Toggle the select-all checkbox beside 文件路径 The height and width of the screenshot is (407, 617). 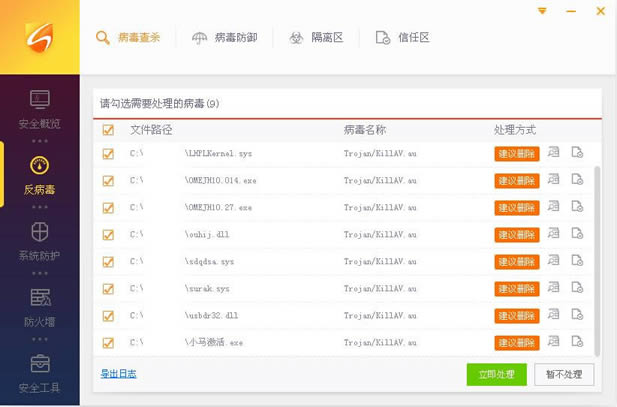pos(108,130)
